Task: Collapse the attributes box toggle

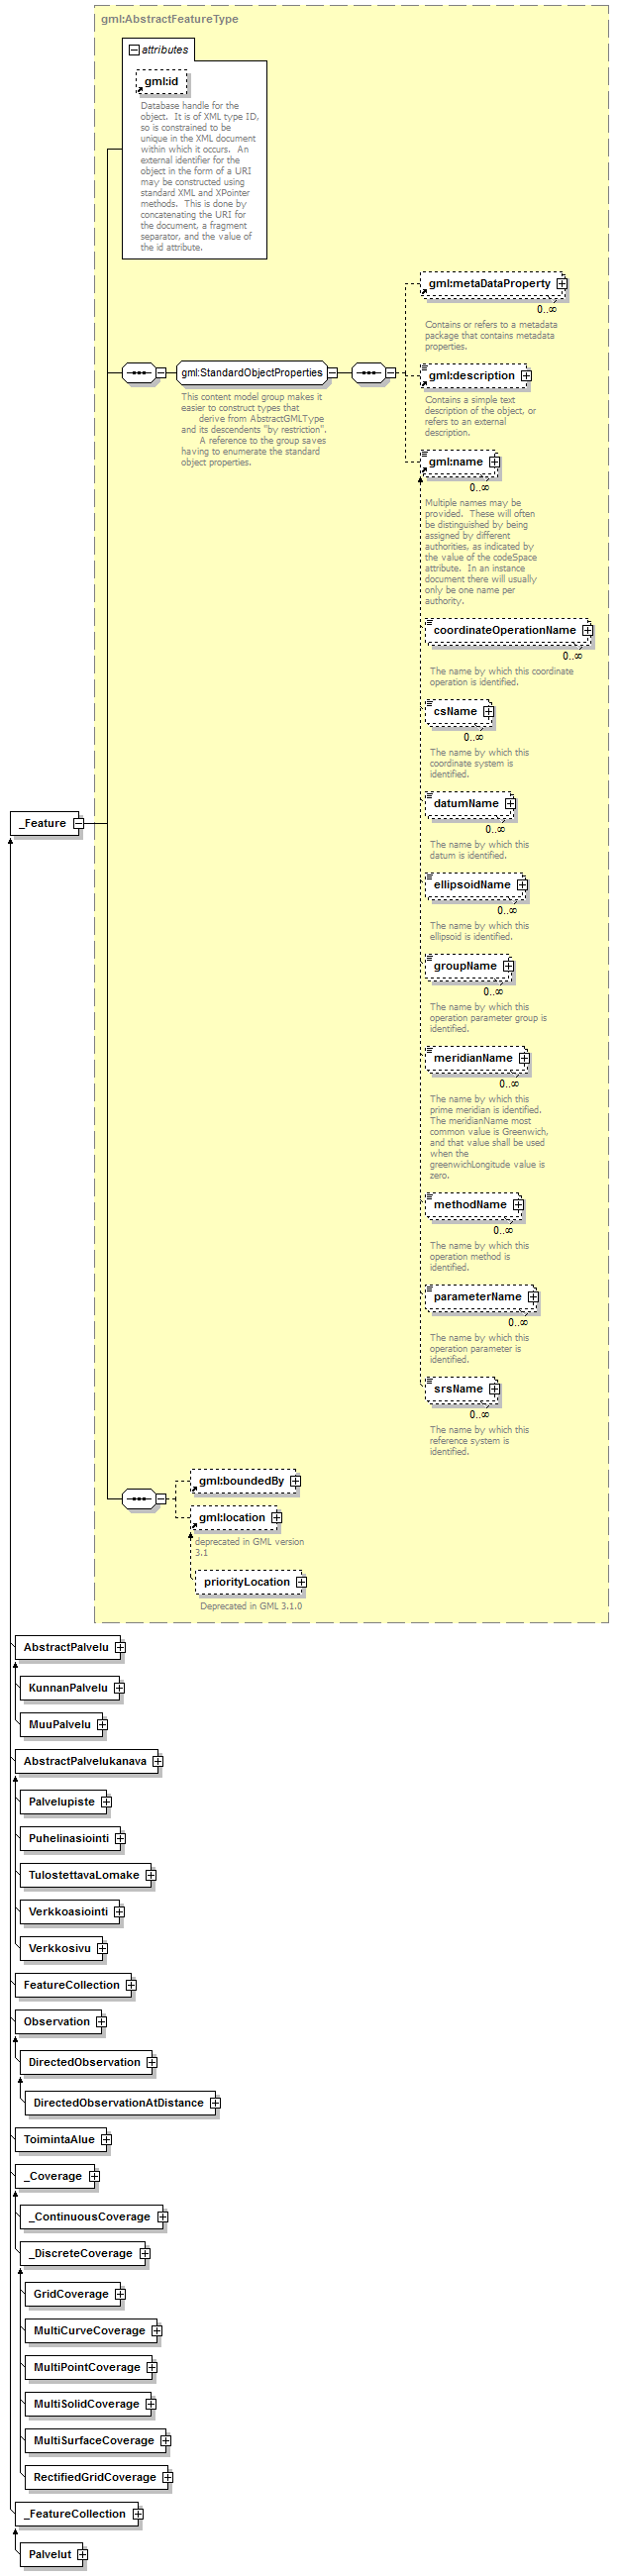Action: pos(134,50)
